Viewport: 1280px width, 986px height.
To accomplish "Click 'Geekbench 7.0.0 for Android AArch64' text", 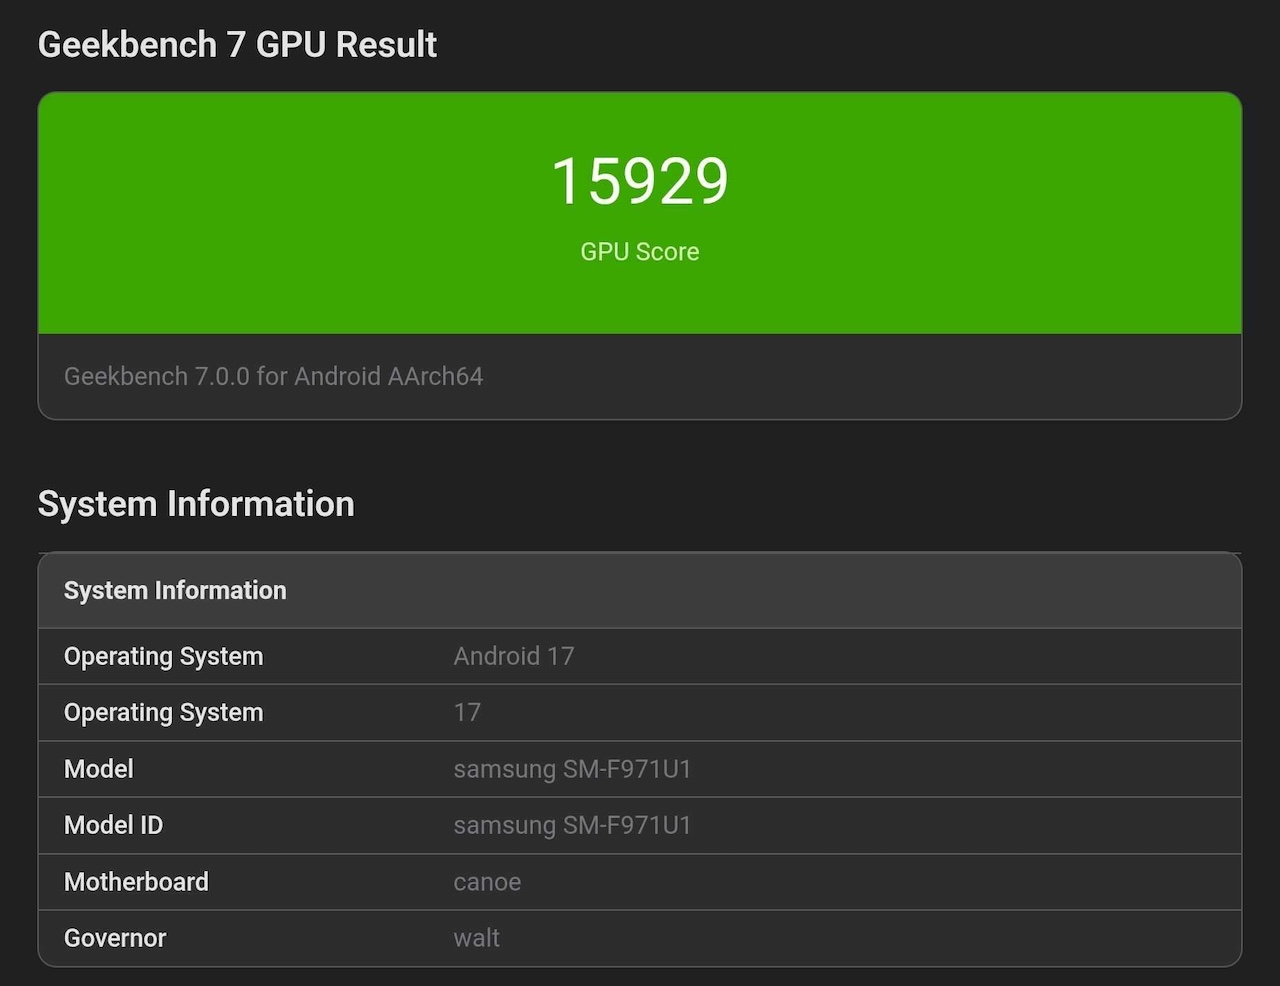I will pyautogui.click(x=273, y=376).
